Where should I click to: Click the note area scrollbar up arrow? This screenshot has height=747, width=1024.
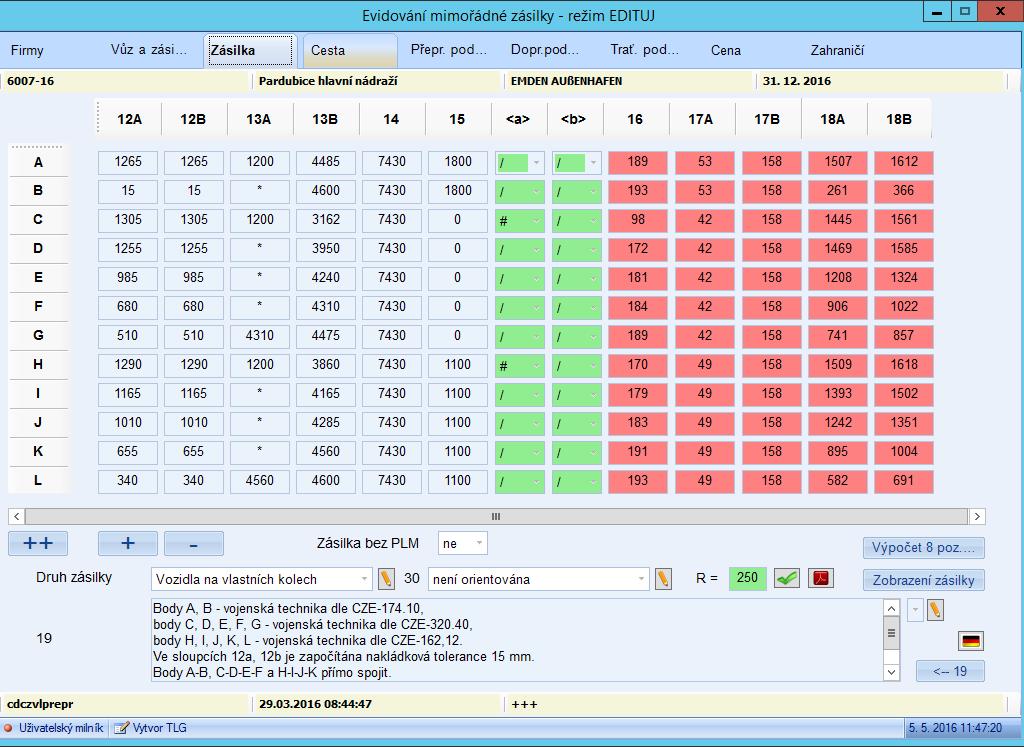point(891,609)
